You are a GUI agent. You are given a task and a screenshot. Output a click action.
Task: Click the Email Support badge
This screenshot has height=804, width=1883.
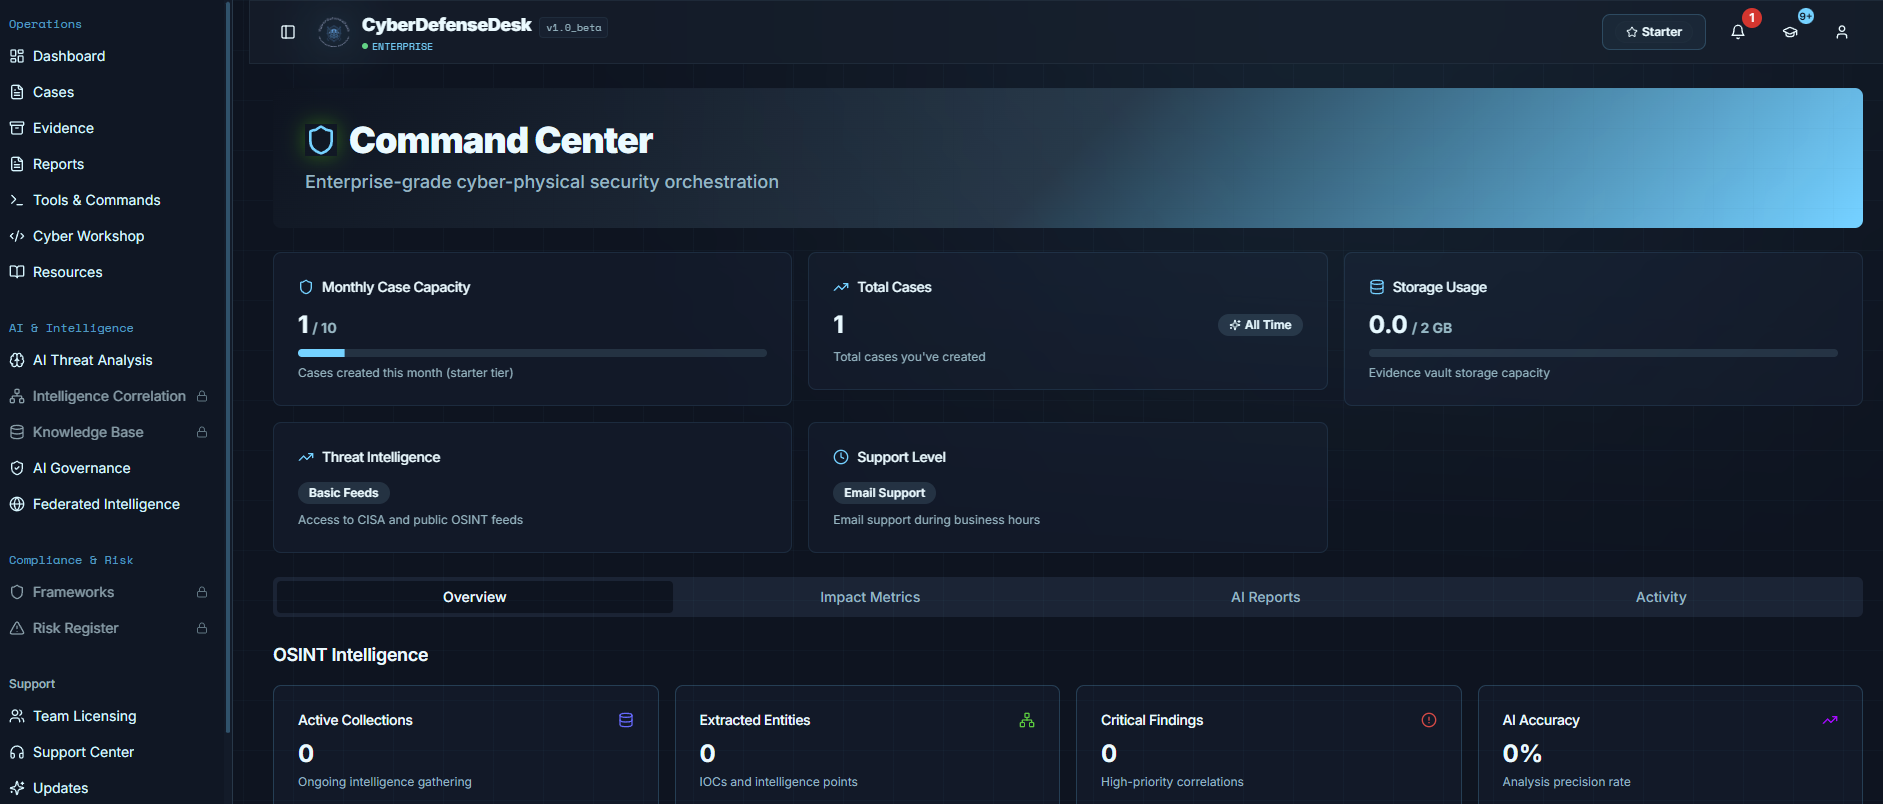(x=884, y=493)
